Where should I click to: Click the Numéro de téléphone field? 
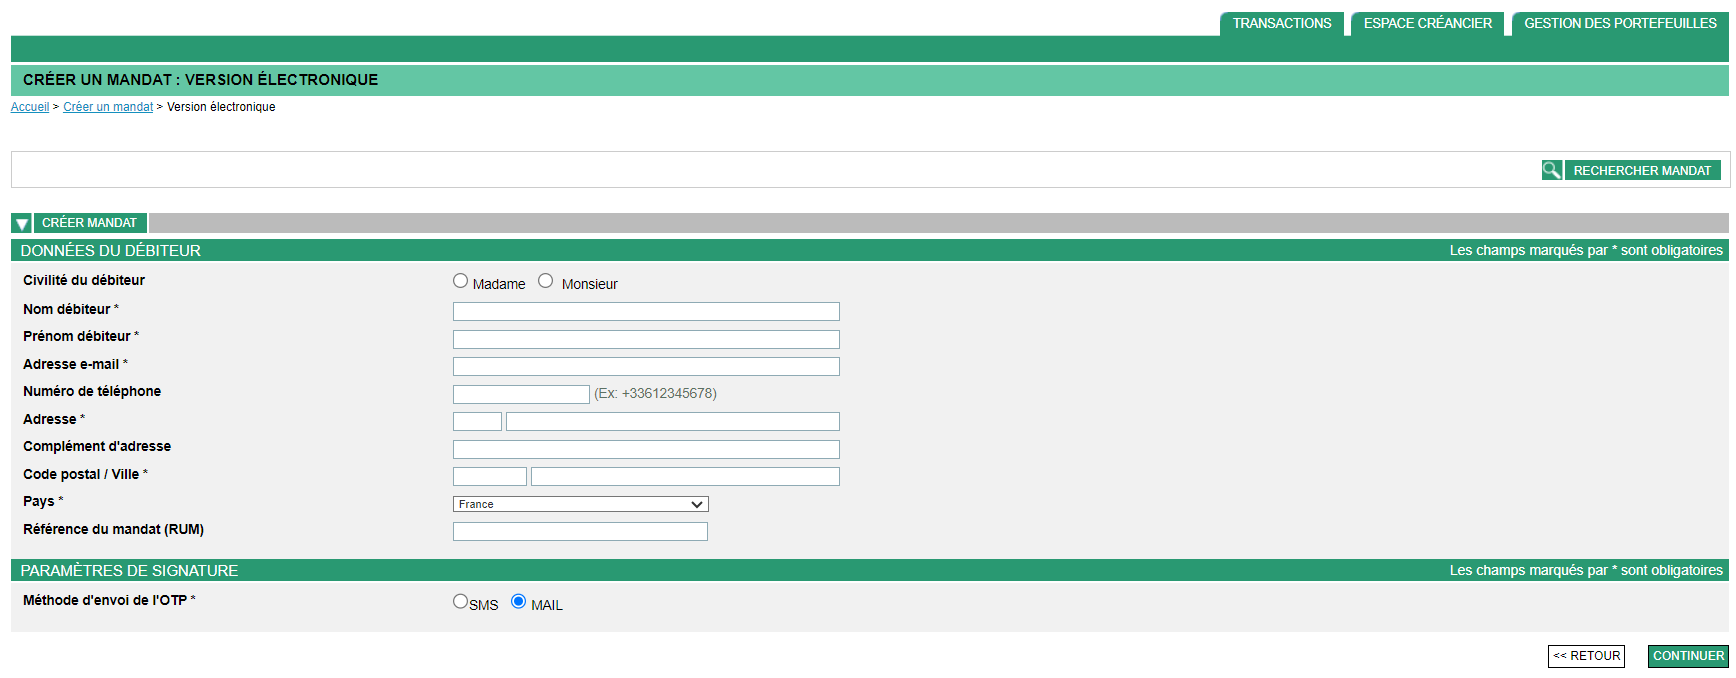(x=521, y=394)
